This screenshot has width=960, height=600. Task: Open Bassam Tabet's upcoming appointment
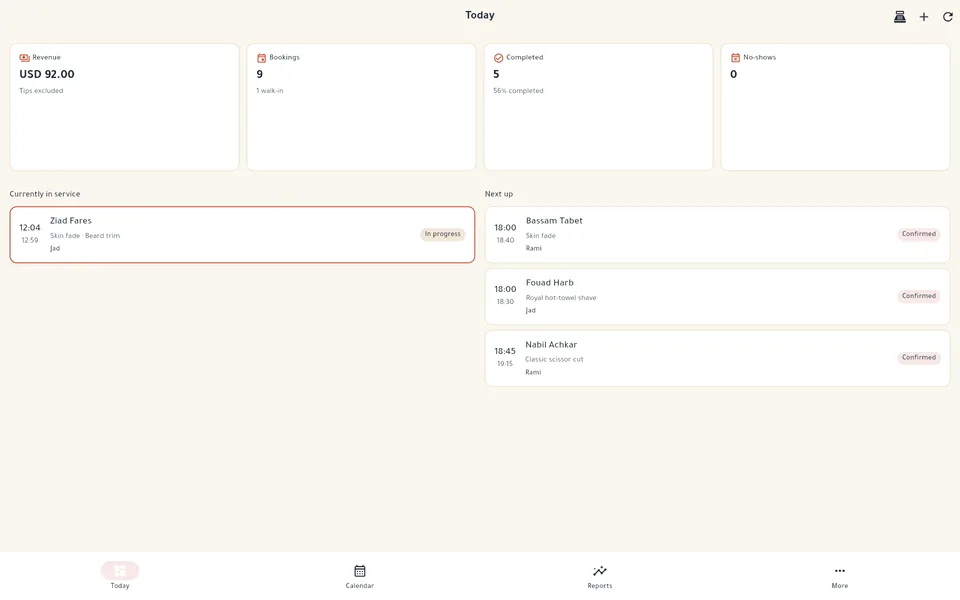[718, 234]
